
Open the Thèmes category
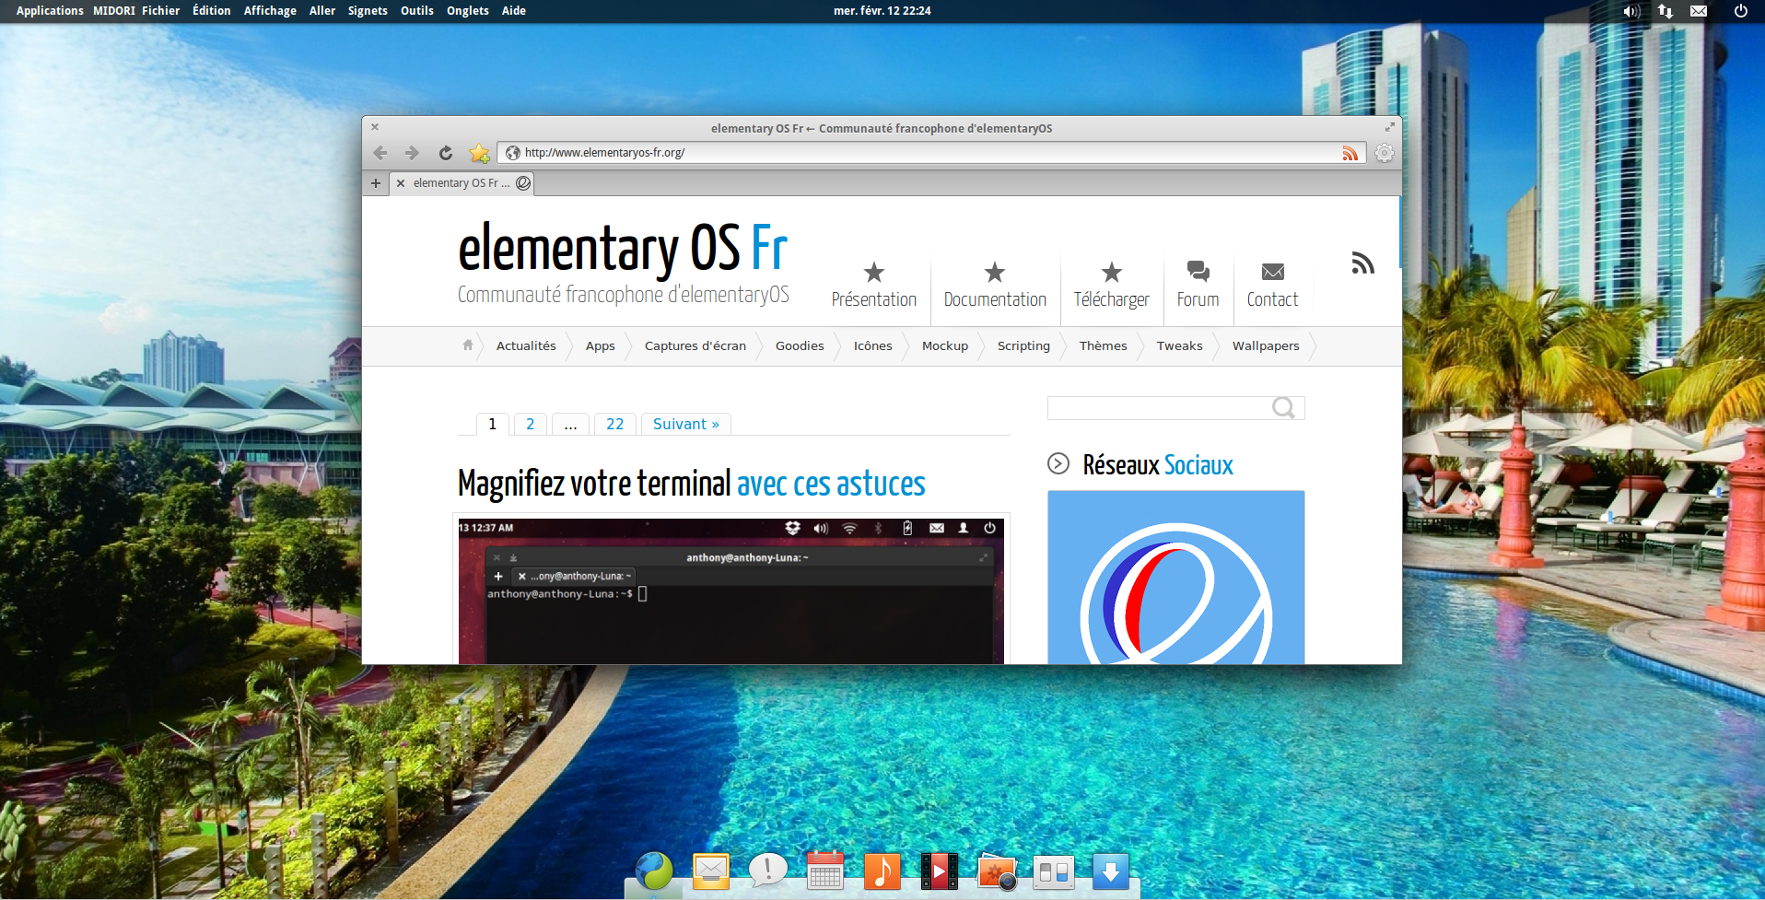tap(1103, 346)
